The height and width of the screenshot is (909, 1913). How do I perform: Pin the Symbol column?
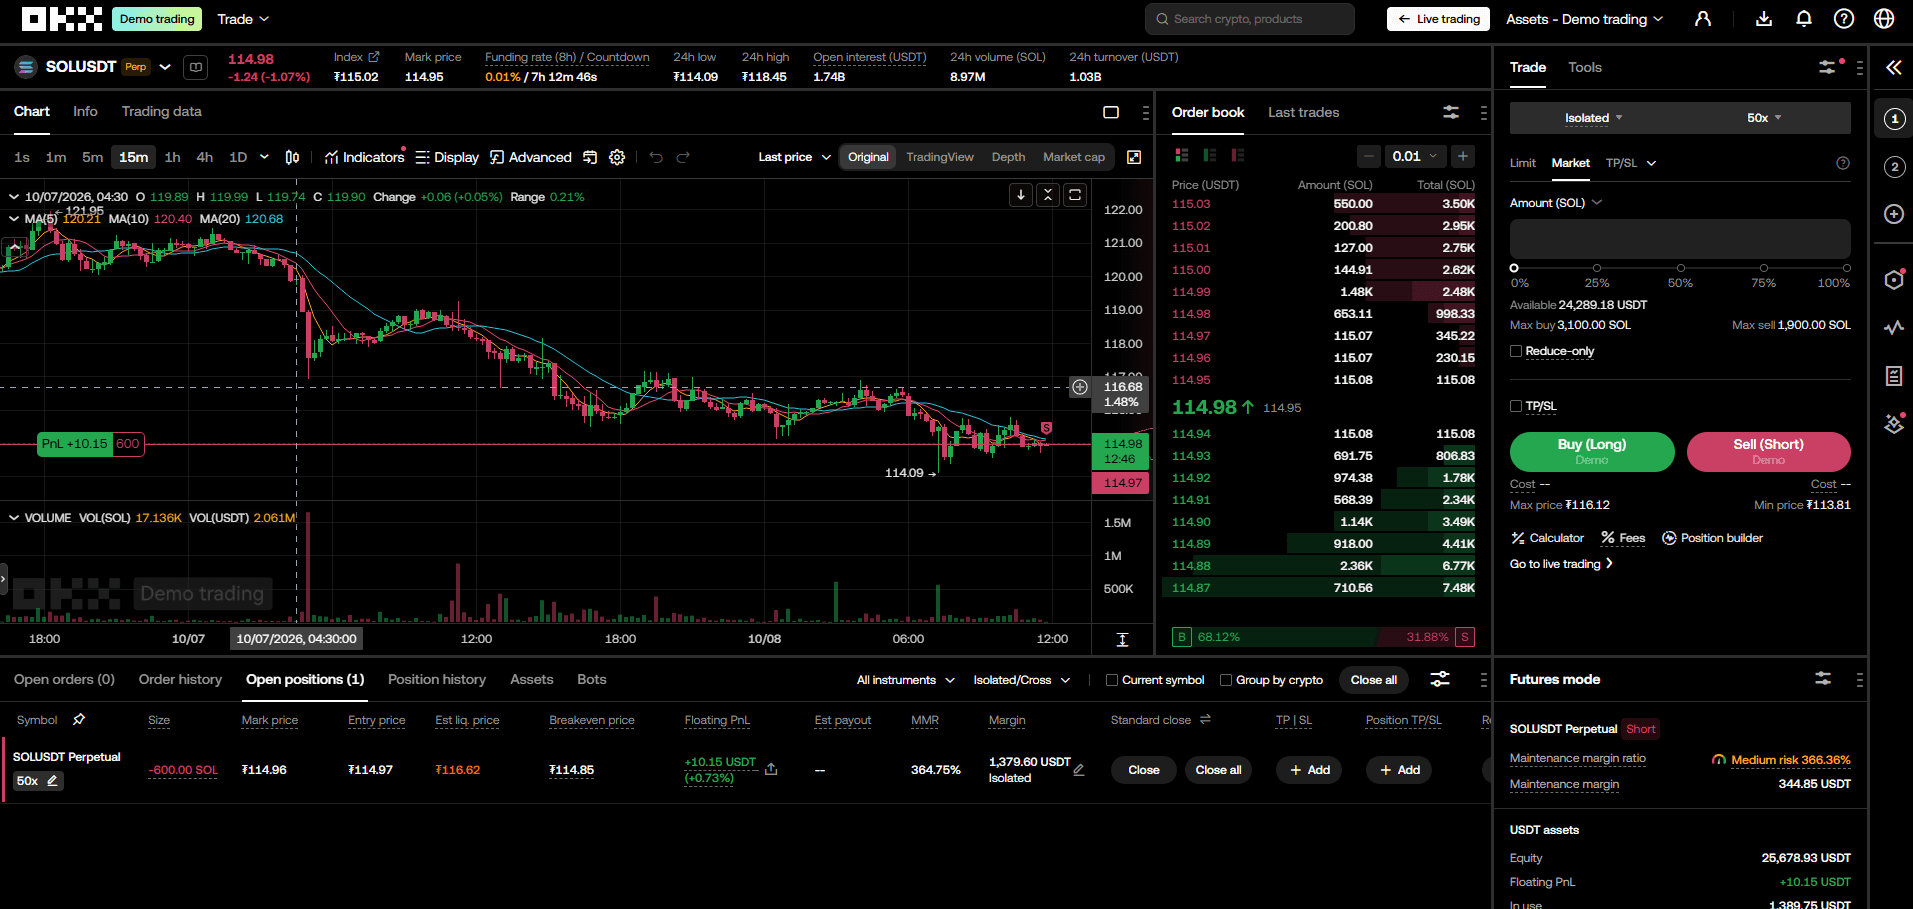point(79,719)
